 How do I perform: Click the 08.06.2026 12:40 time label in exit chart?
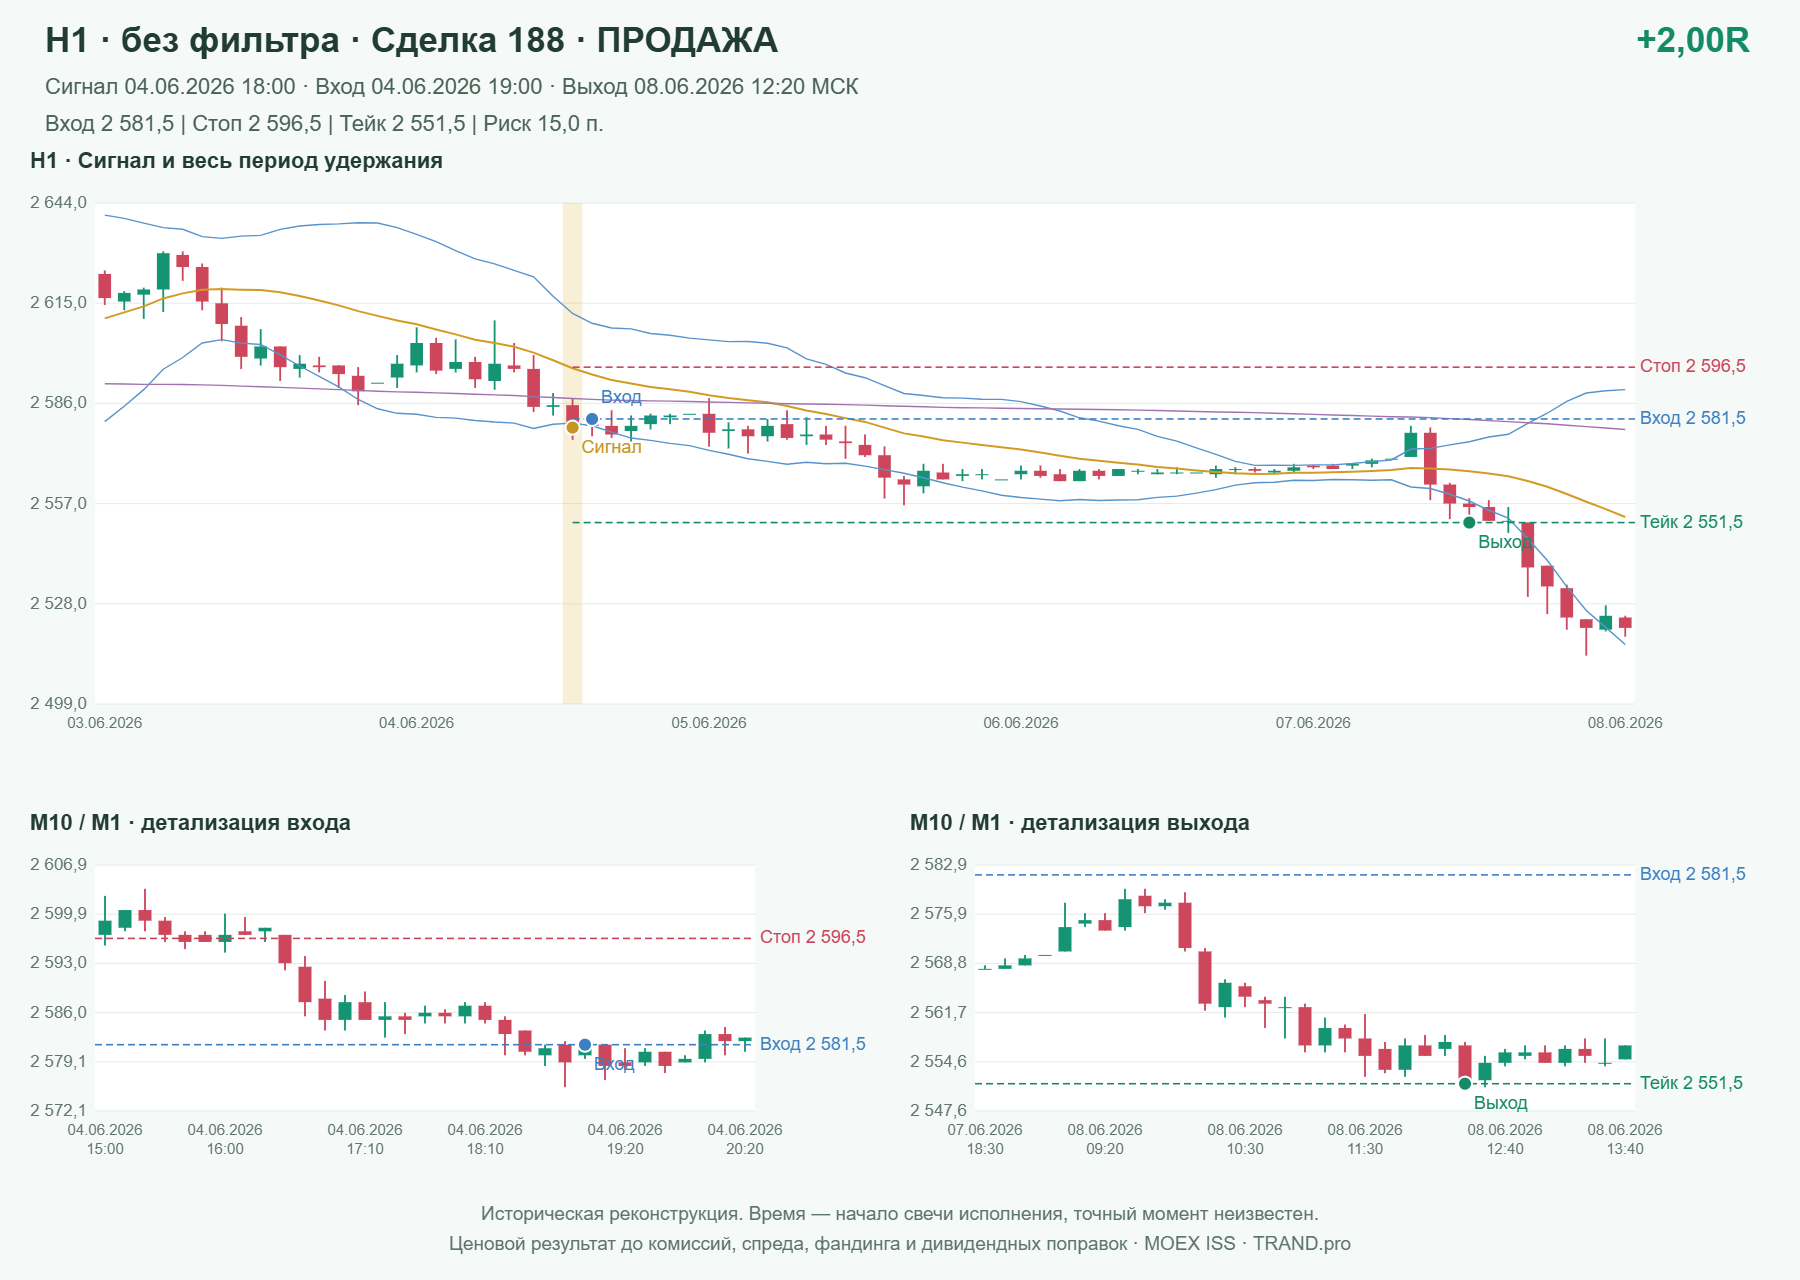click(1505, 1139)
